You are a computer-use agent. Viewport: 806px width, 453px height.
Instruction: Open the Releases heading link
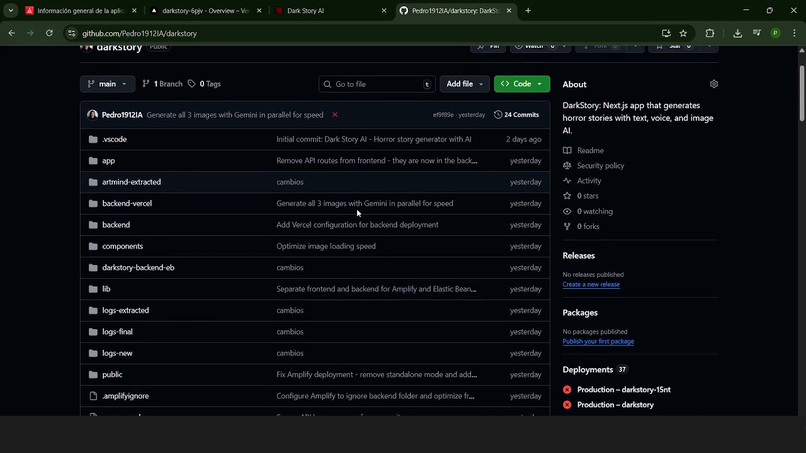tap(579, 256)
